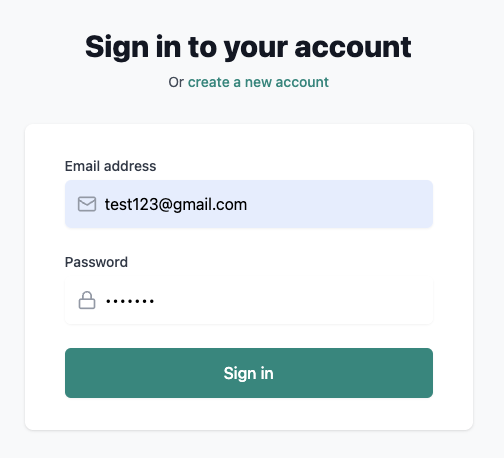This screenshot has height=458, width=504.
Task: Click the gray page background above heading
Action: pyautogui.click(x=249, y=15)
